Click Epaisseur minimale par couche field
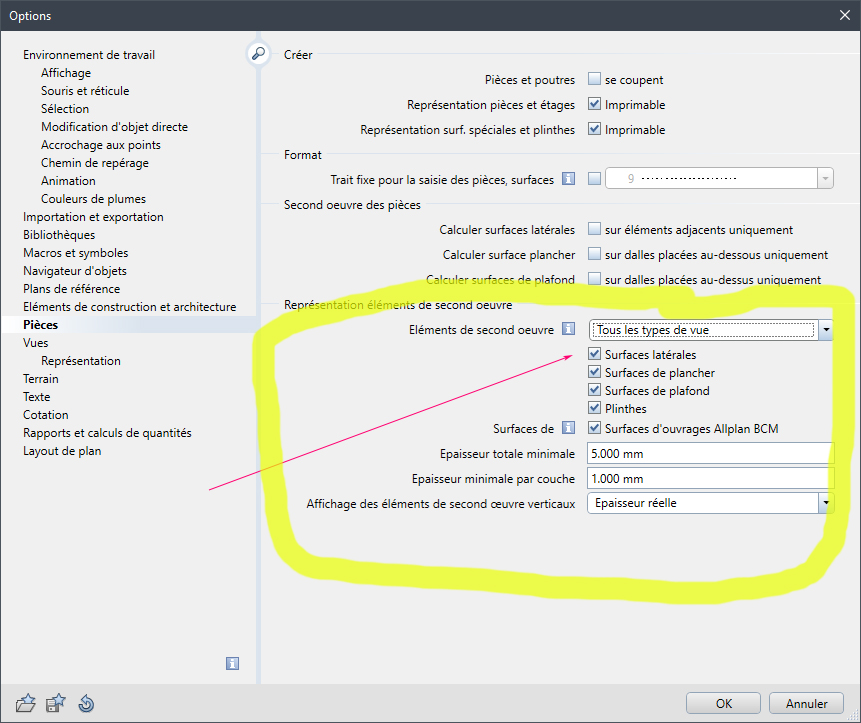Image resolution: width=861 pixels, height=723 pixels. (711, 478)
